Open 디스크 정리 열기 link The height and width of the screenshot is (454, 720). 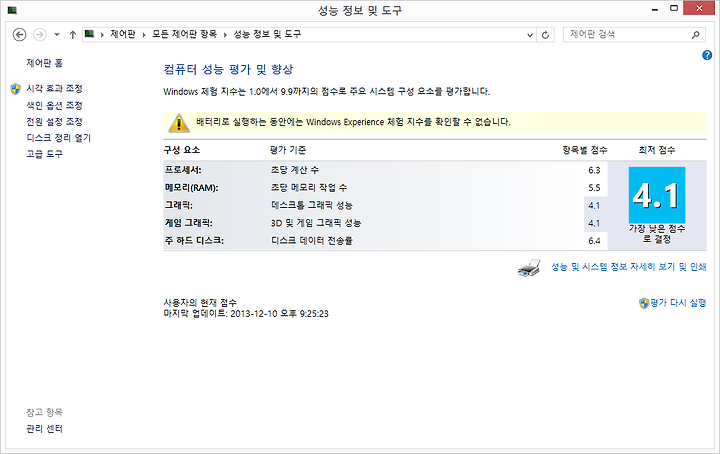59,138
